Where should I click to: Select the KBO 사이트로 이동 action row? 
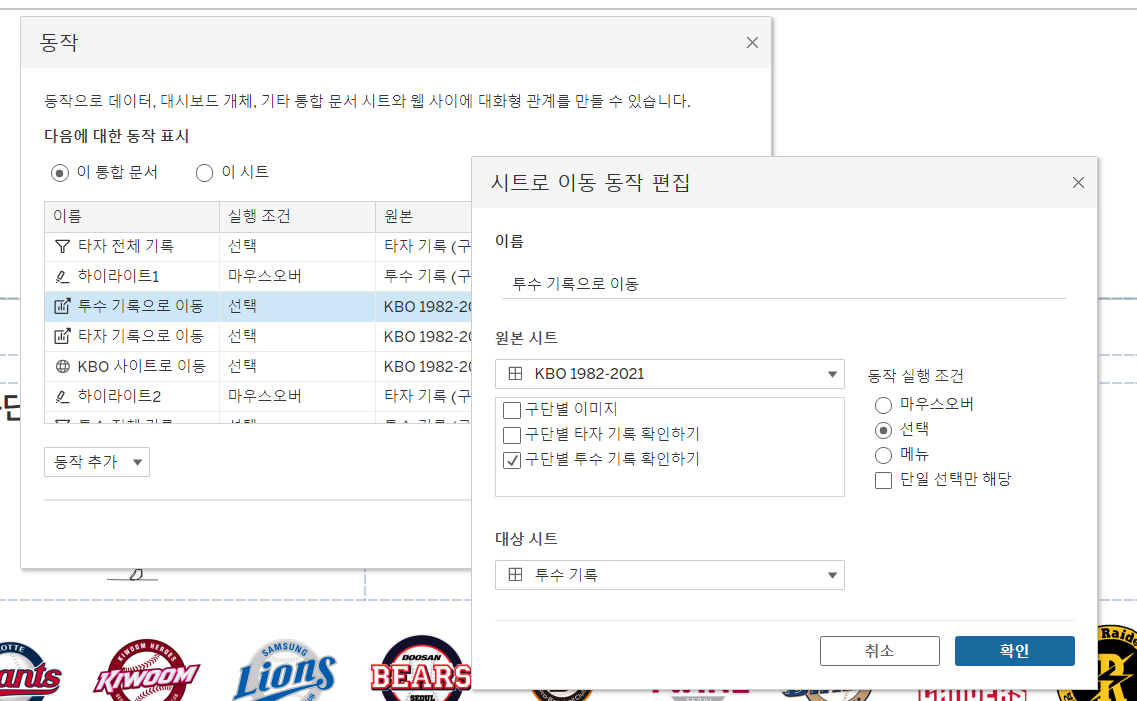[258, 367]
